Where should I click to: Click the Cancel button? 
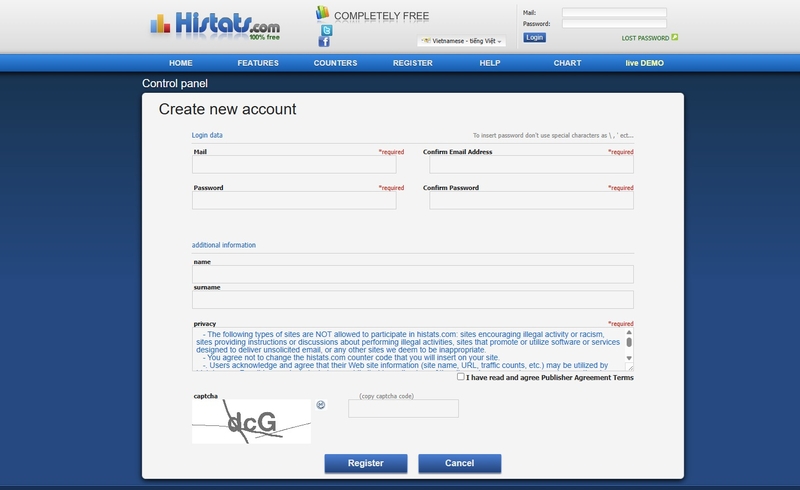(460, 463)
